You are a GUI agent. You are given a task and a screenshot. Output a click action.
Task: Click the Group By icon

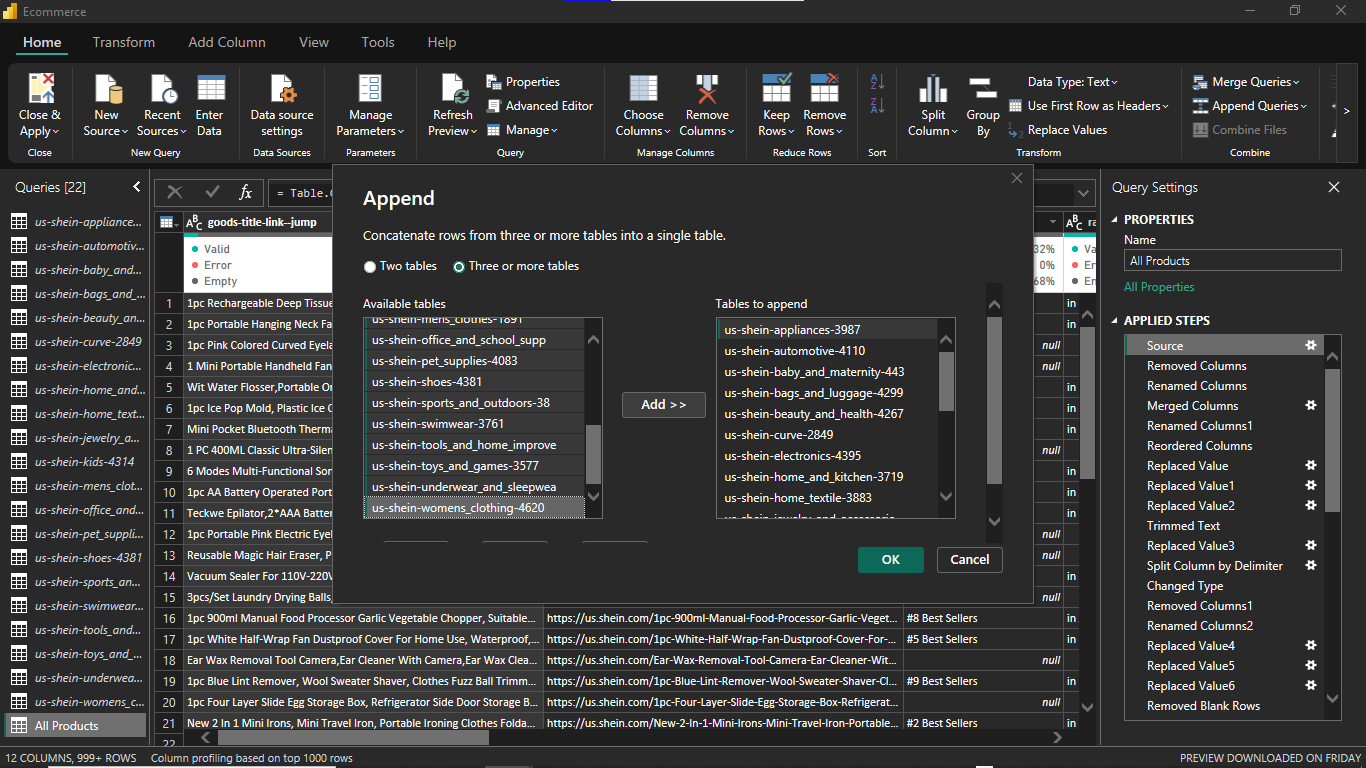point(982,90)
